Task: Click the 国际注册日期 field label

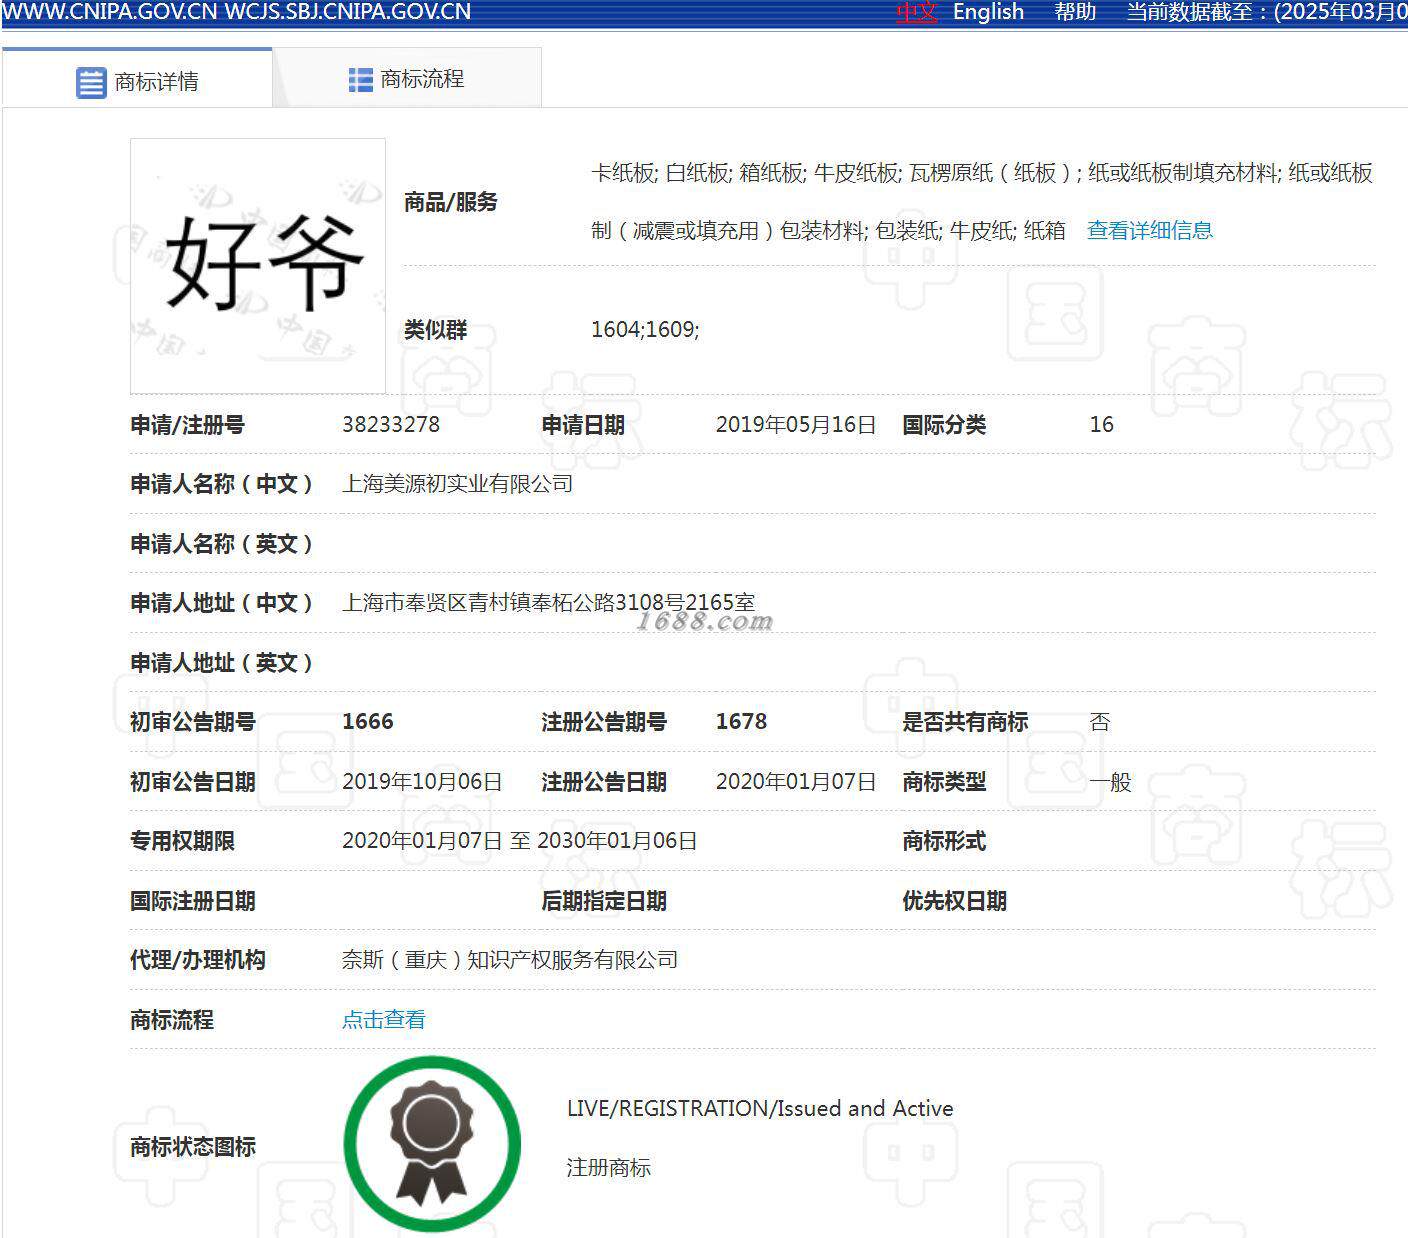Action: pyautogui.click(x=193, y=900)
